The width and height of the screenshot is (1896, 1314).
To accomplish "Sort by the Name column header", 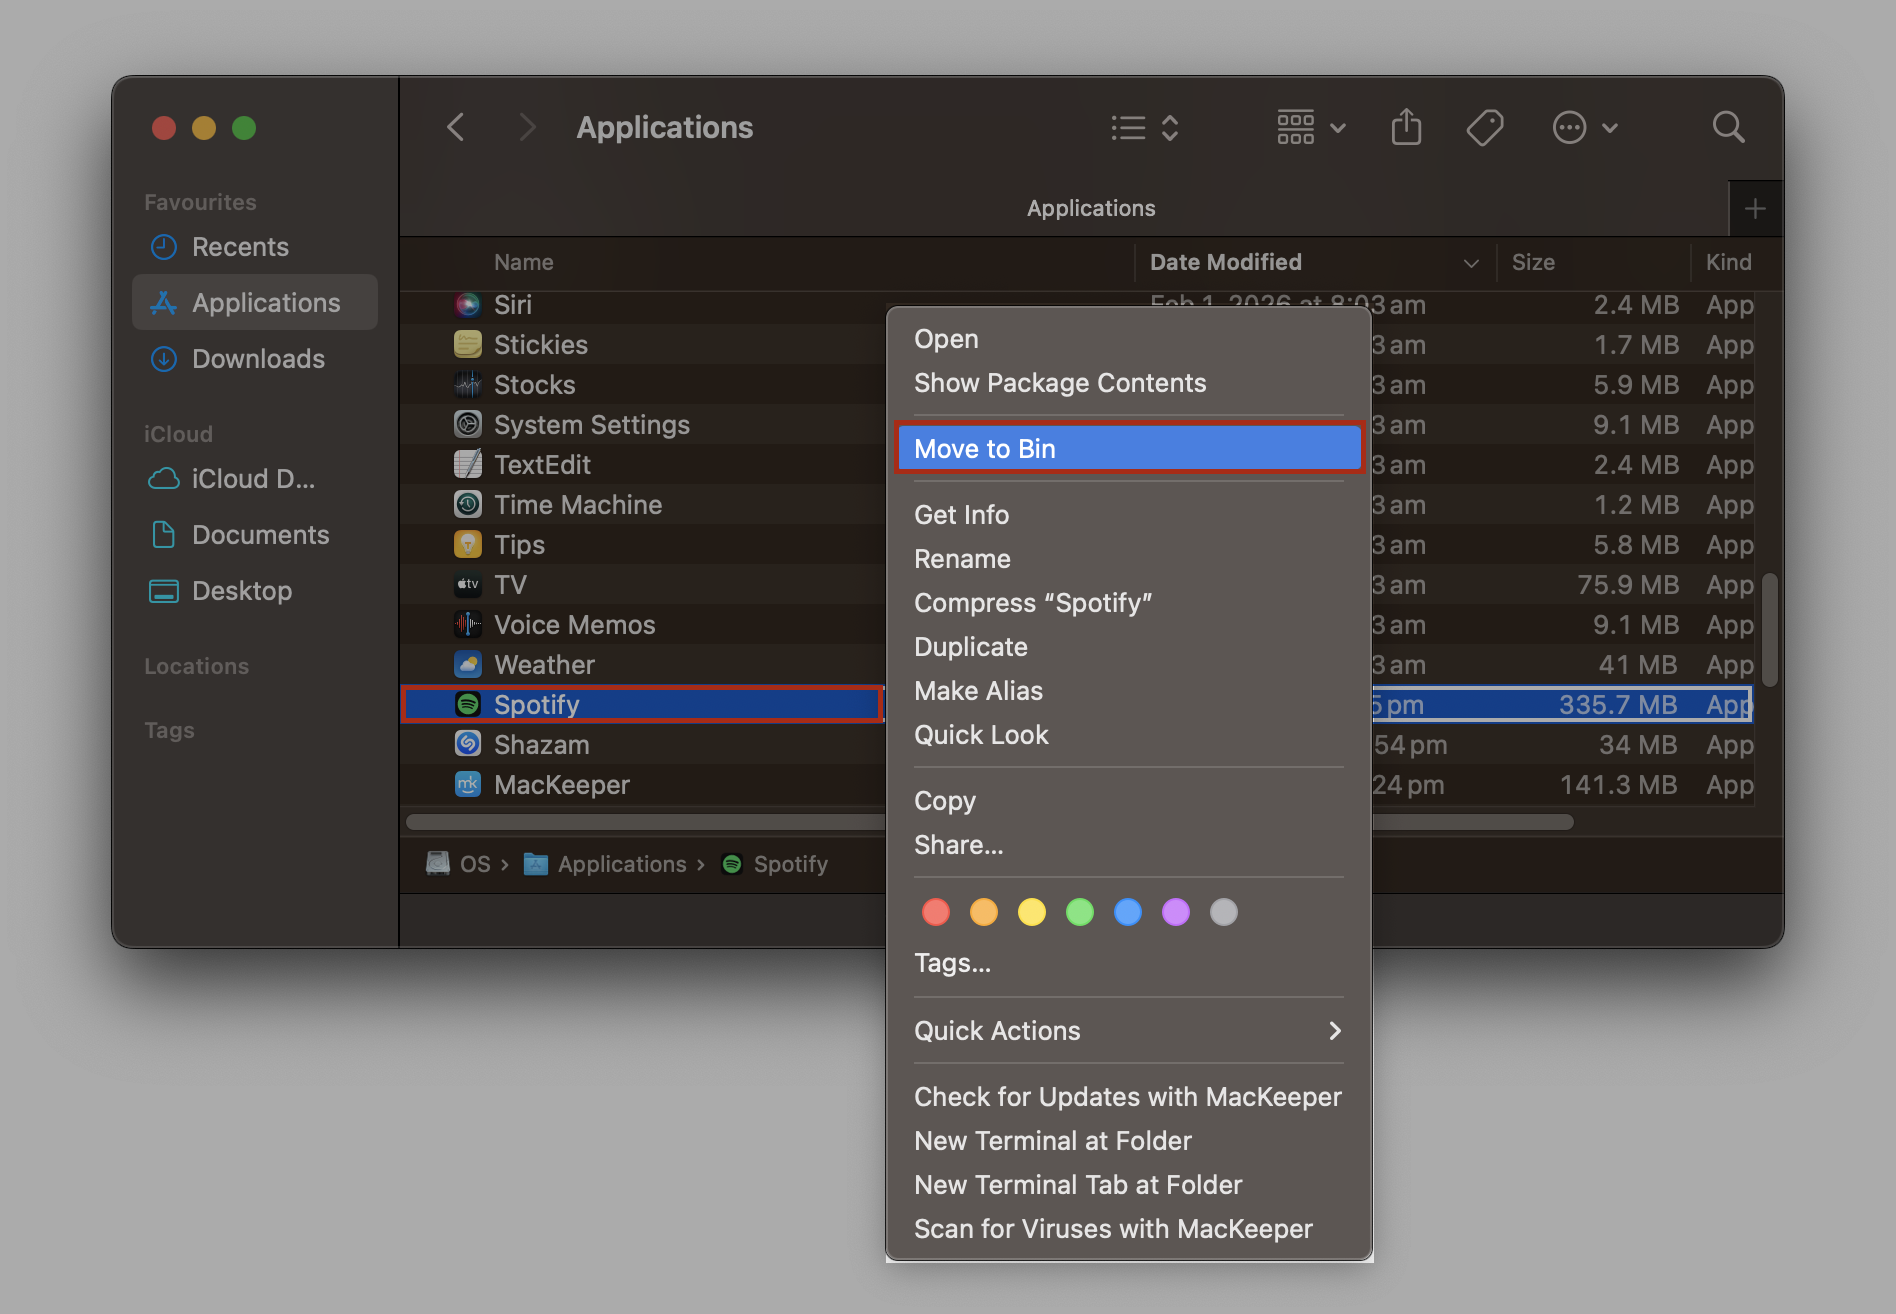I will 524,262.
